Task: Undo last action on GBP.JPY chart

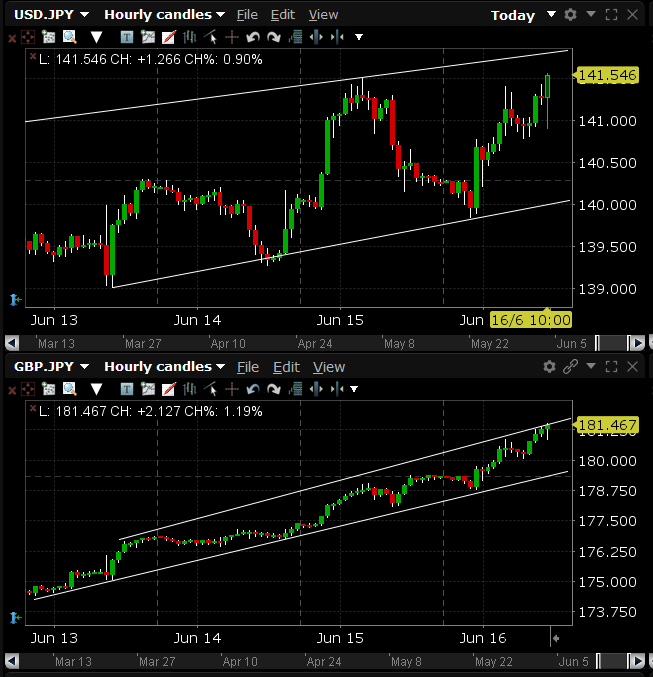Action: (x=253, y=389)
